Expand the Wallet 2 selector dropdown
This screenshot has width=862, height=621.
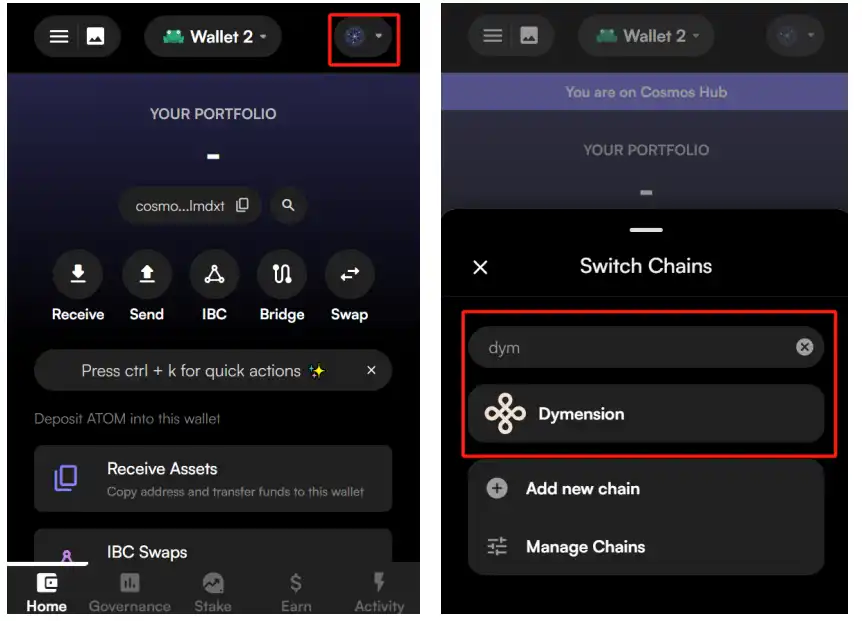(x=213, y=37)
